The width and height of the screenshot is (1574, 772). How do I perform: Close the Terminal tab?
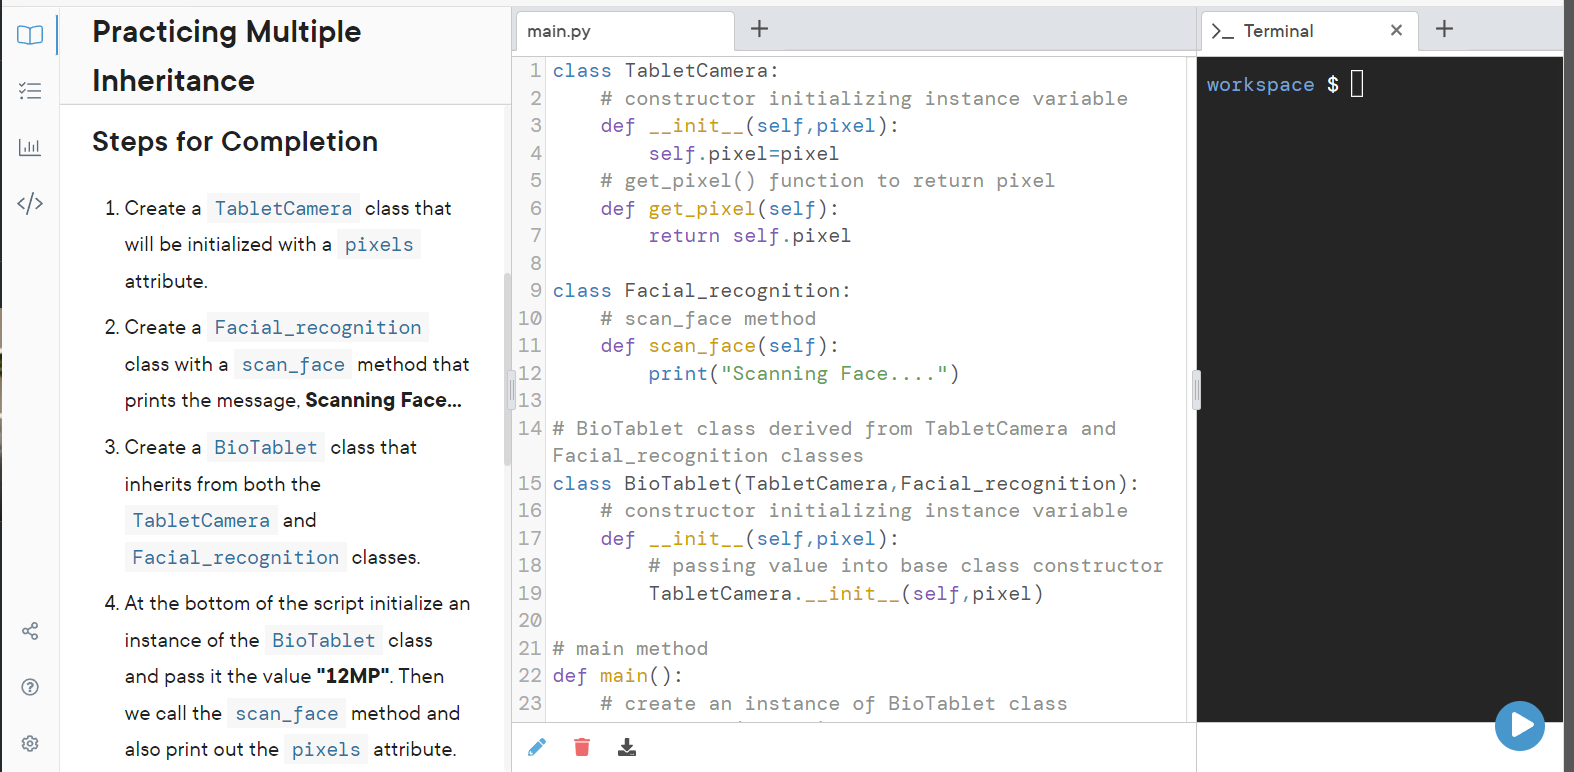[x=1396, y=30]
